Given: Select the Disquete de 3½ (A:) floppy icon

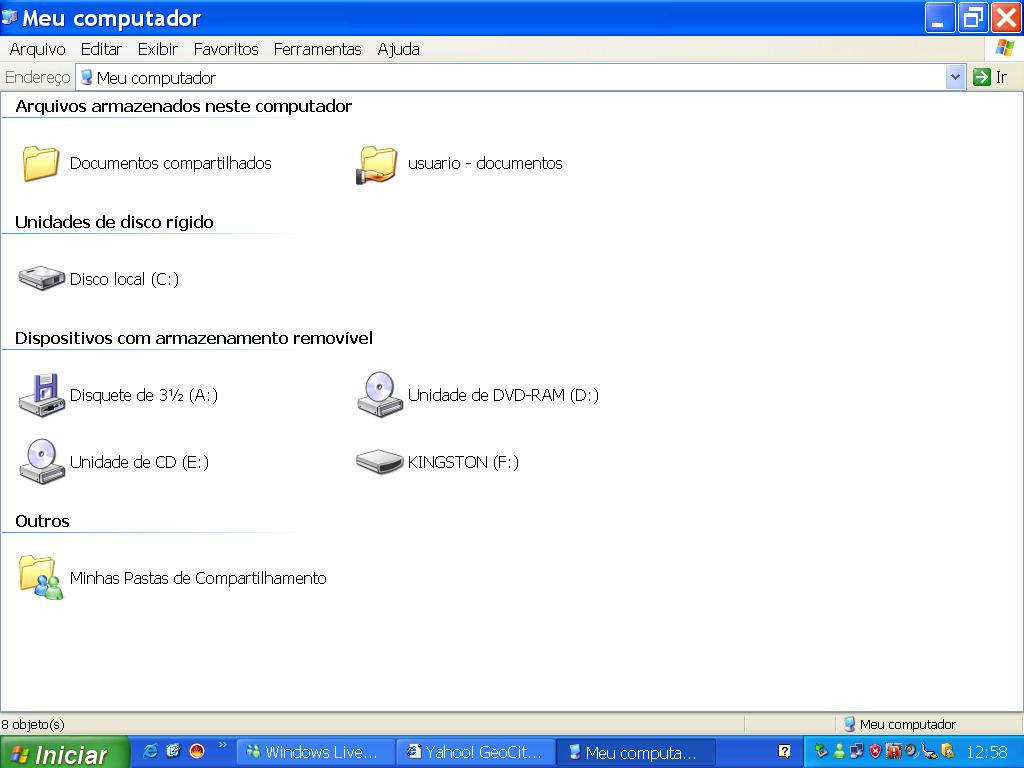Looking at the screenshot, I should (x=41, y=394).
